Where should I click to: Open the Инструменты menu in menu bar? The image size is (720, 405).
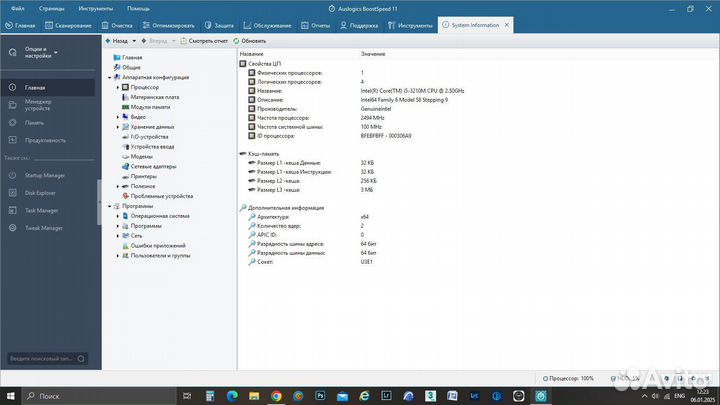point(96,8)
